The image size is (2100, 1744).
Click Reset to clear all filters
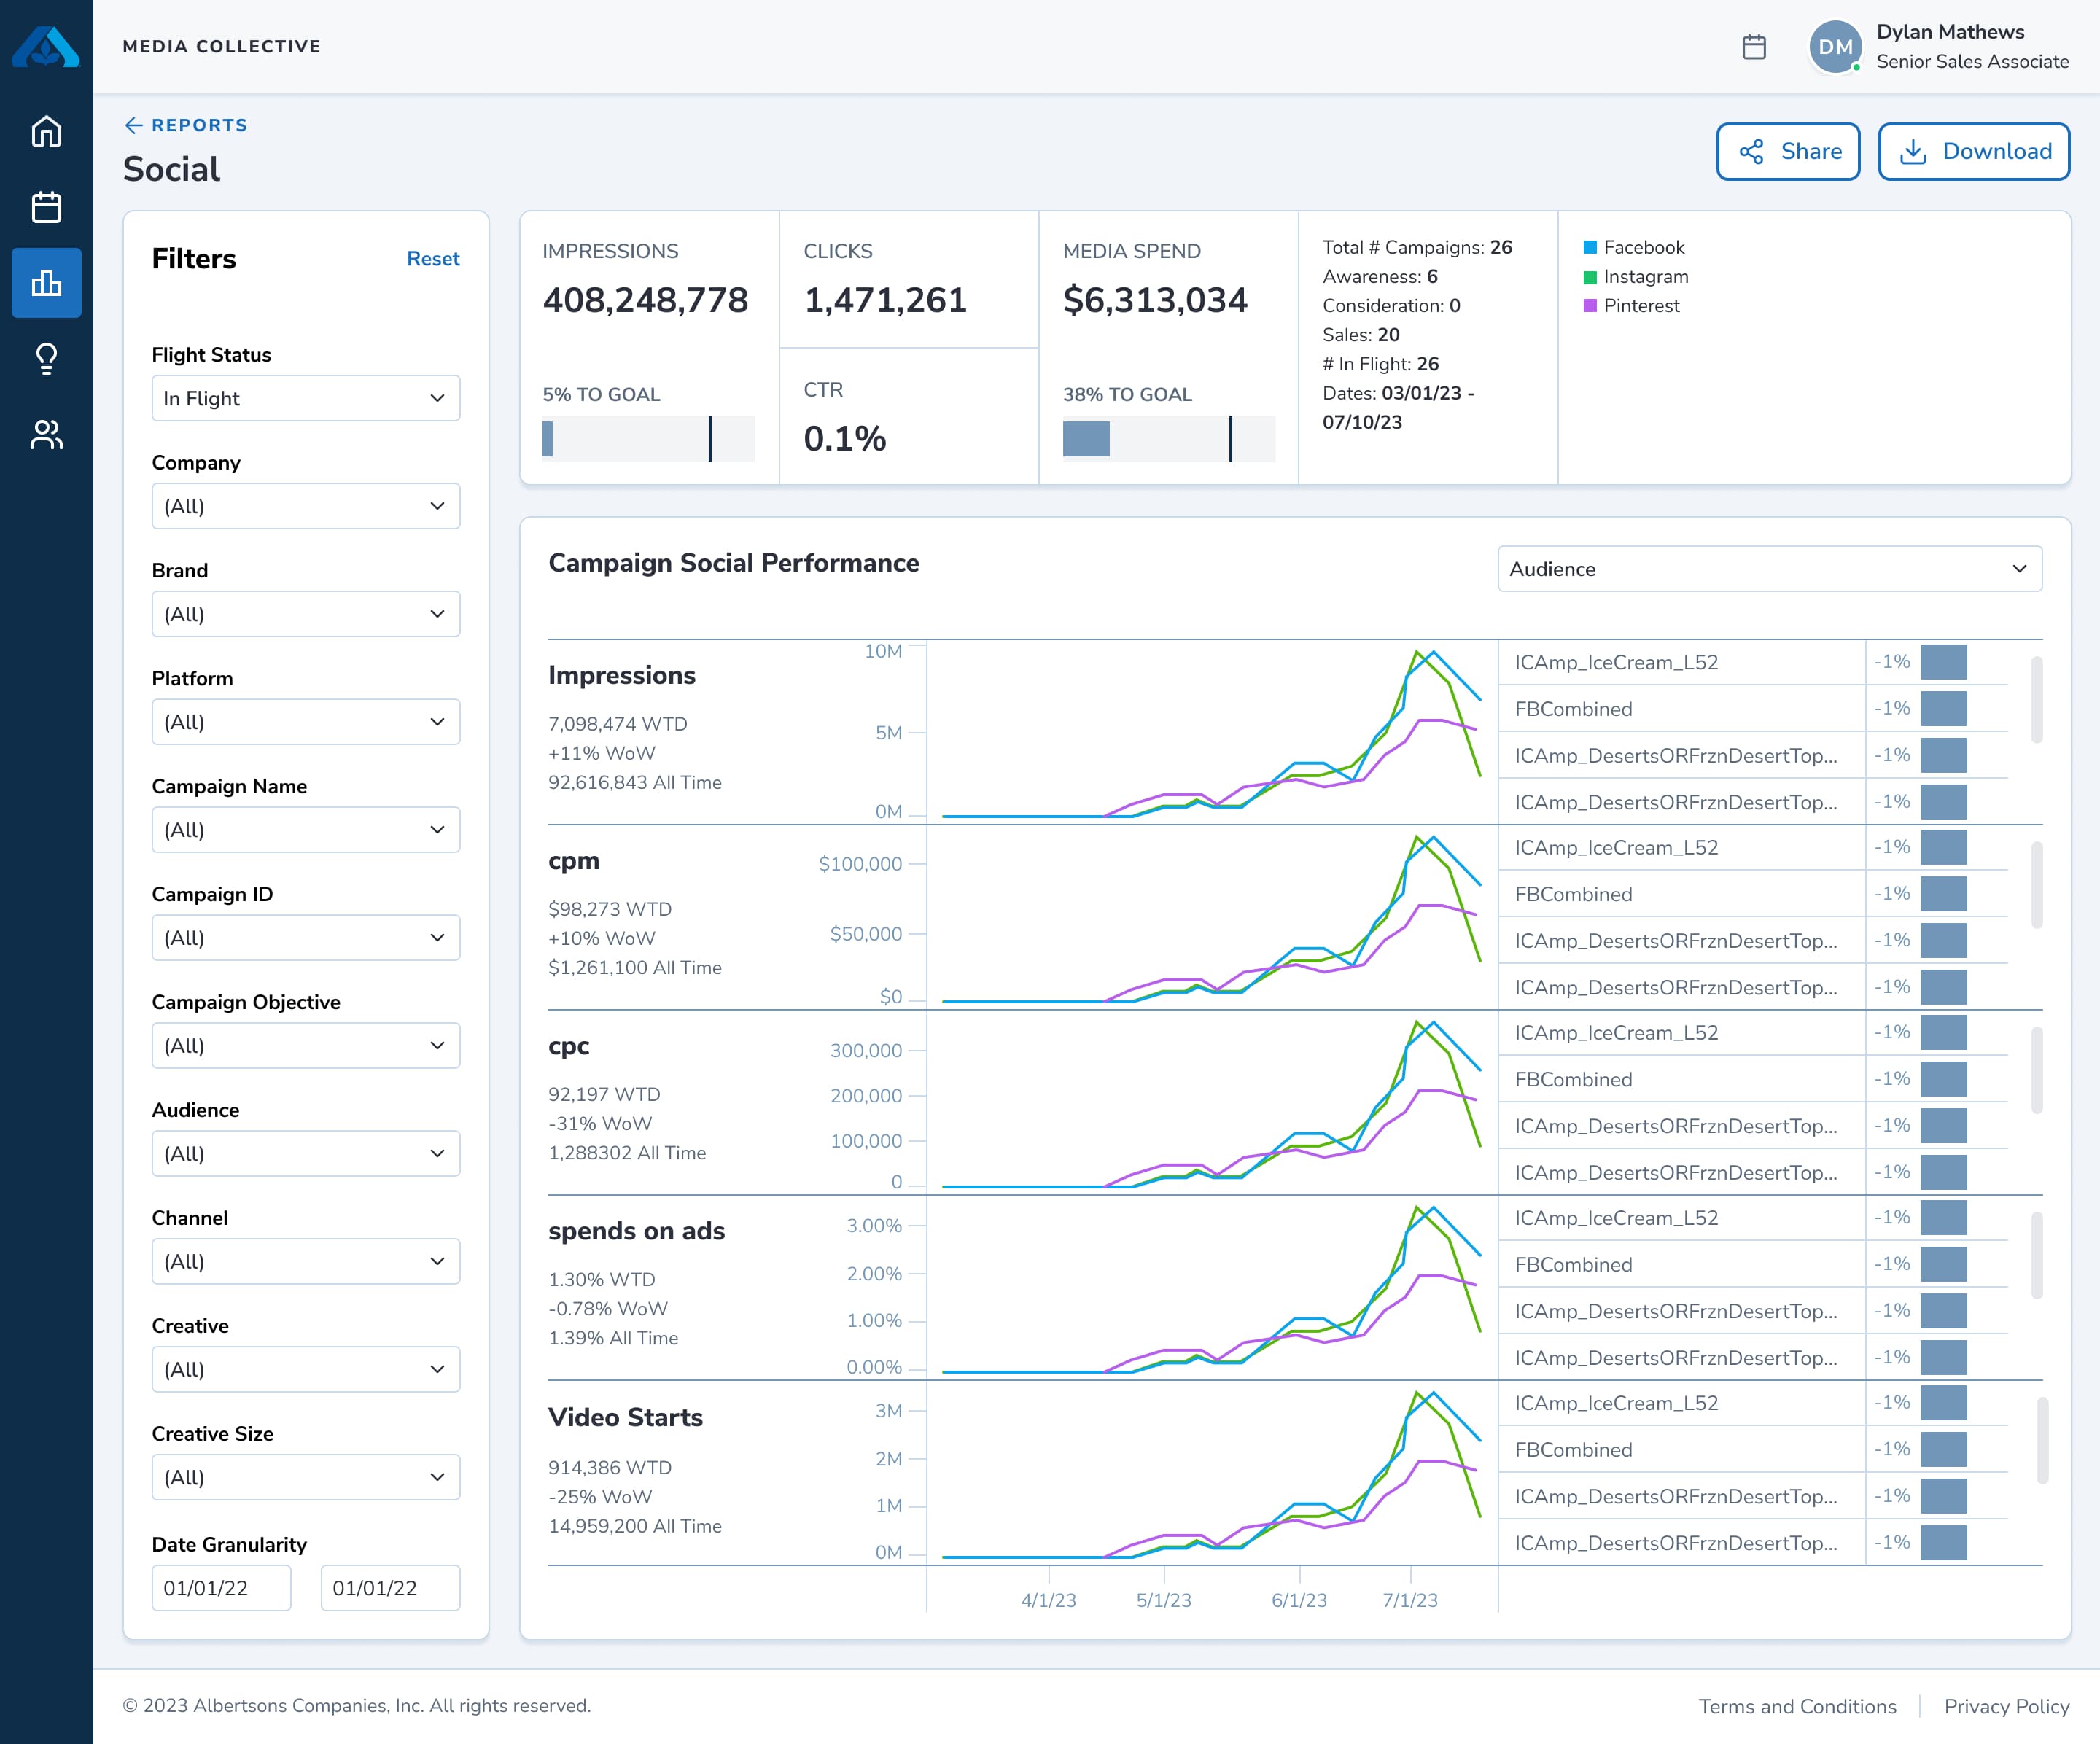(433, 258)
